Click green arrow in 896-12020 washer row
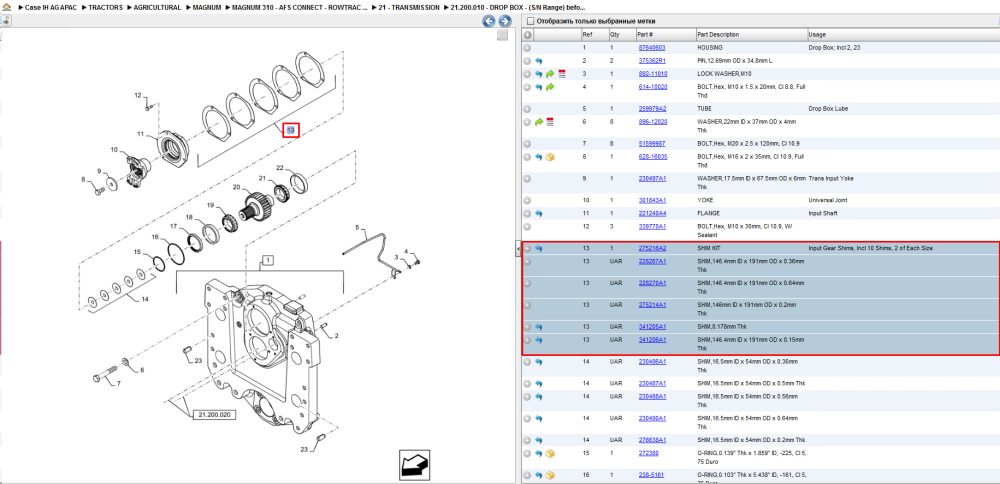Screen dimensions: 1000x484 pyautogui.click(x=539, y=122)
